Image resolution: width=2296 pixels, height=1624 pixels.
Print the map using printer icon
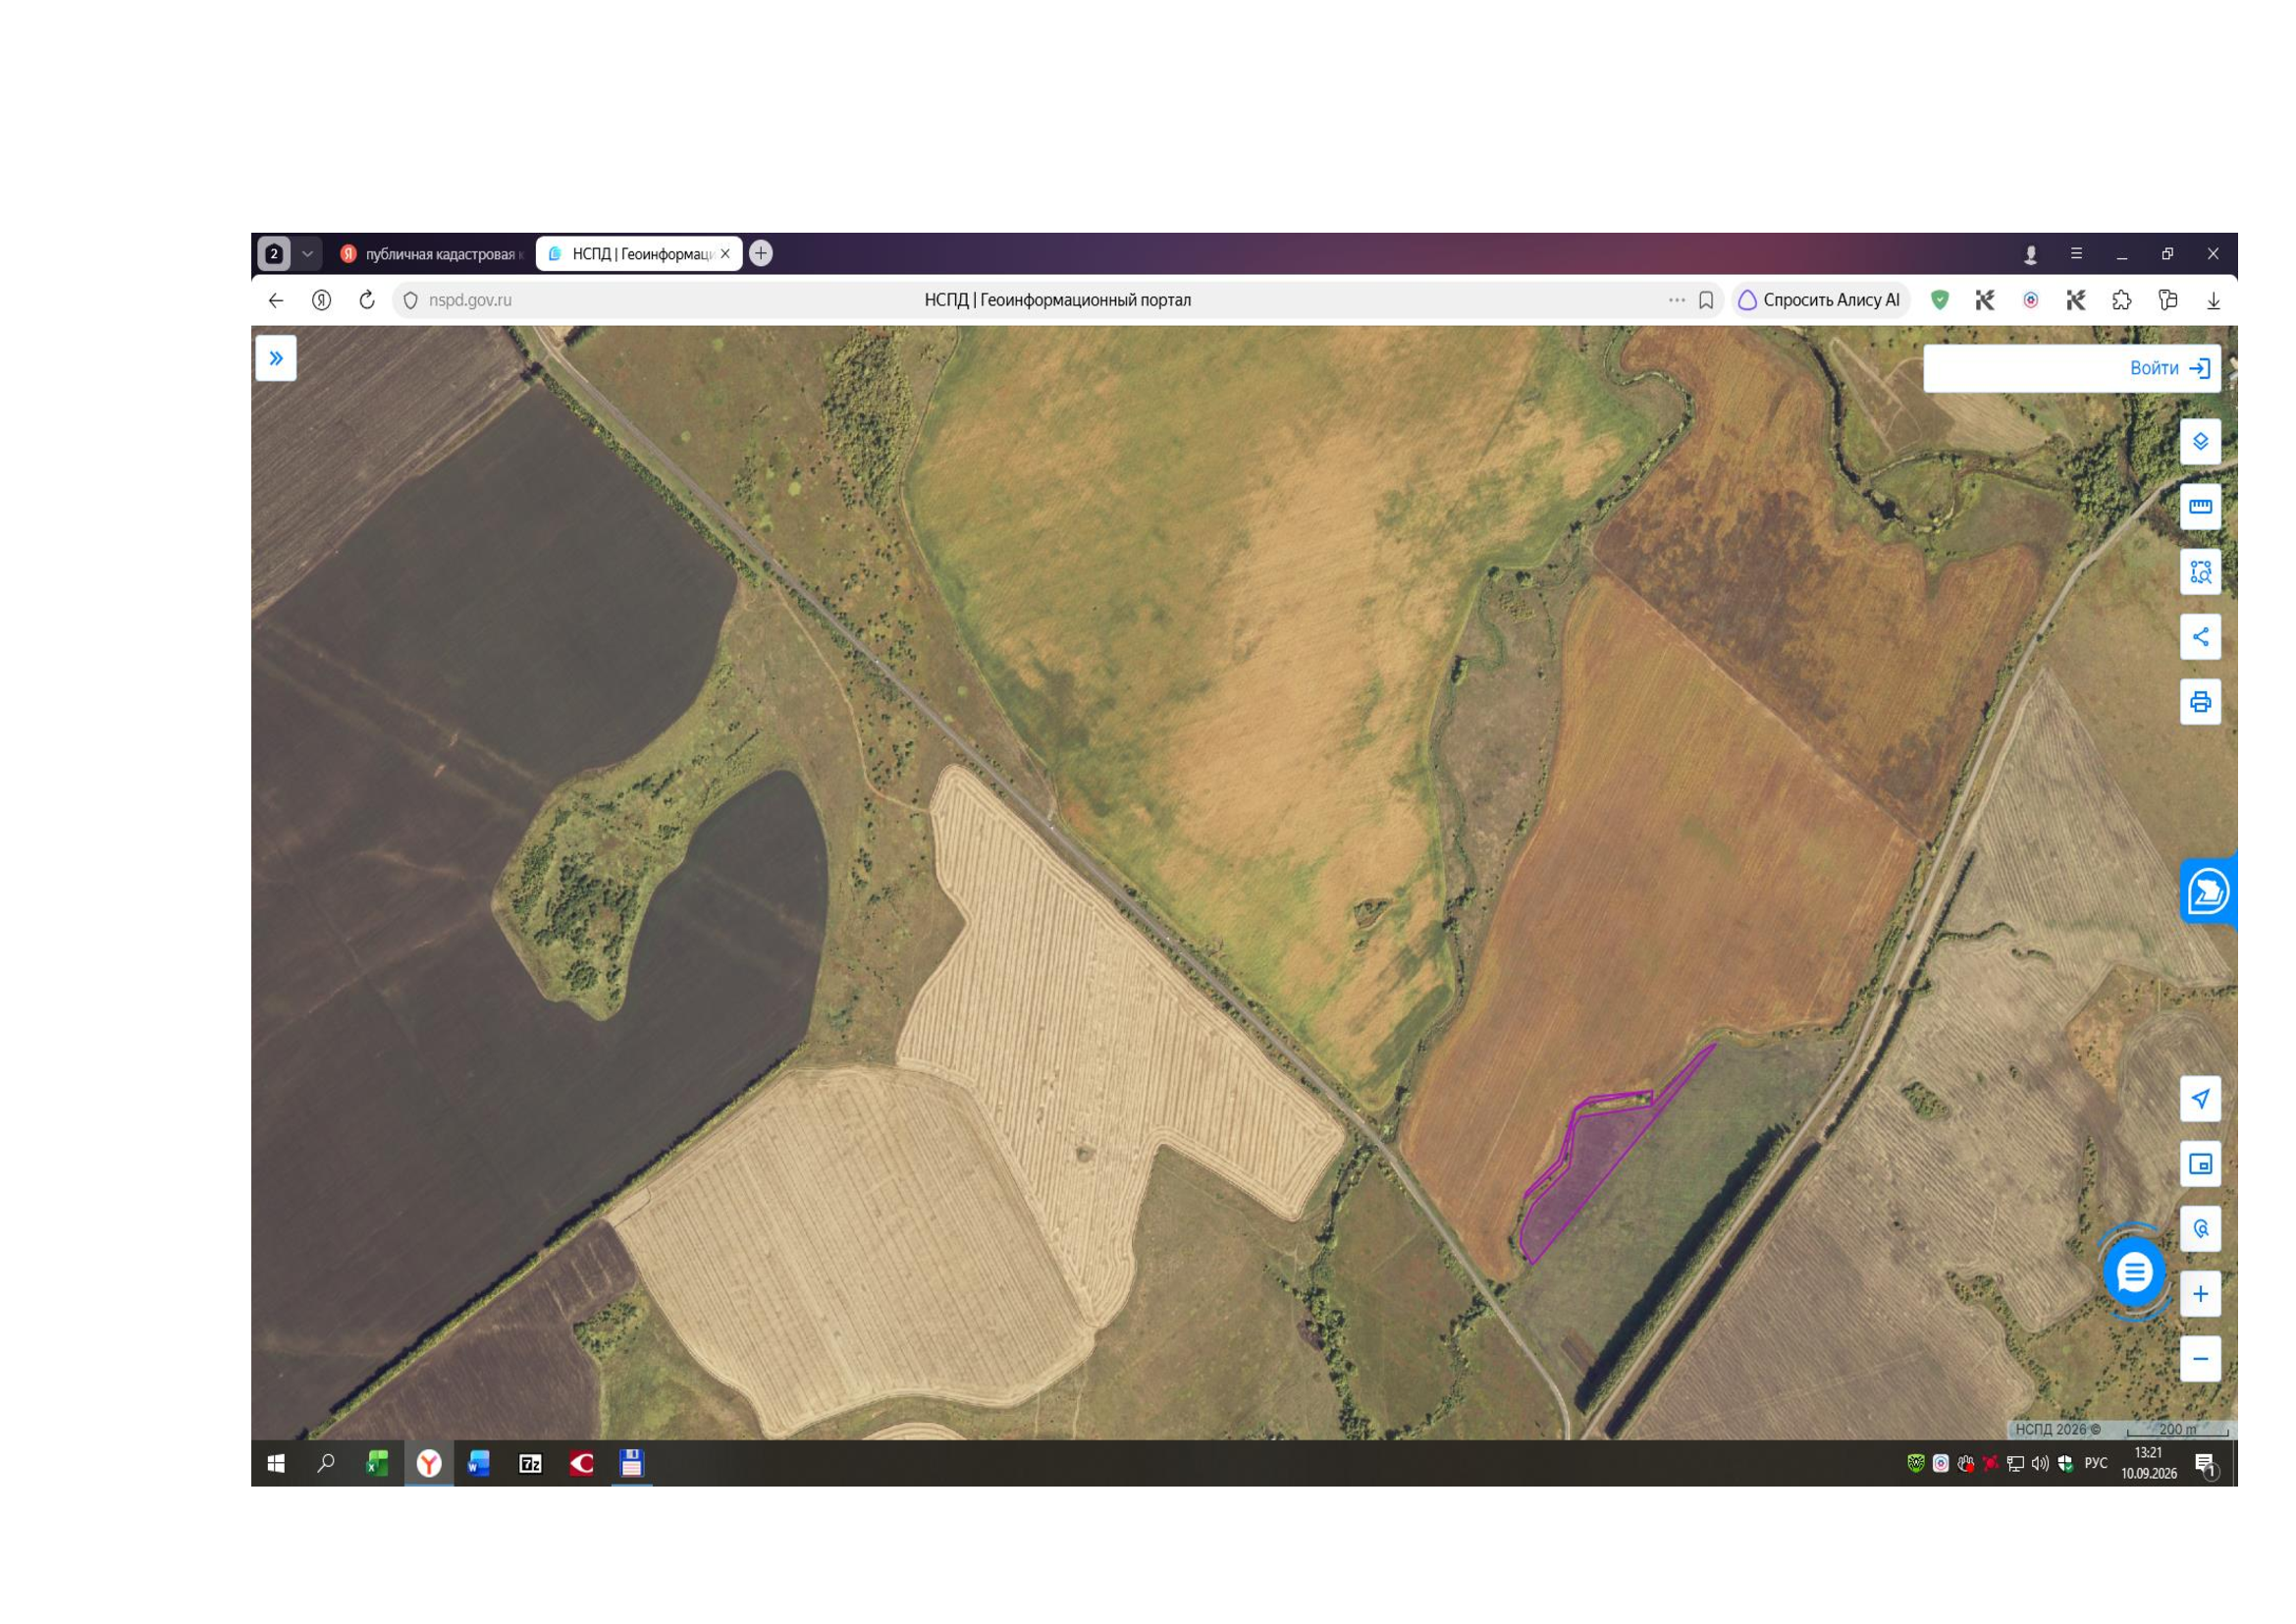click(x=2200, y=702)
